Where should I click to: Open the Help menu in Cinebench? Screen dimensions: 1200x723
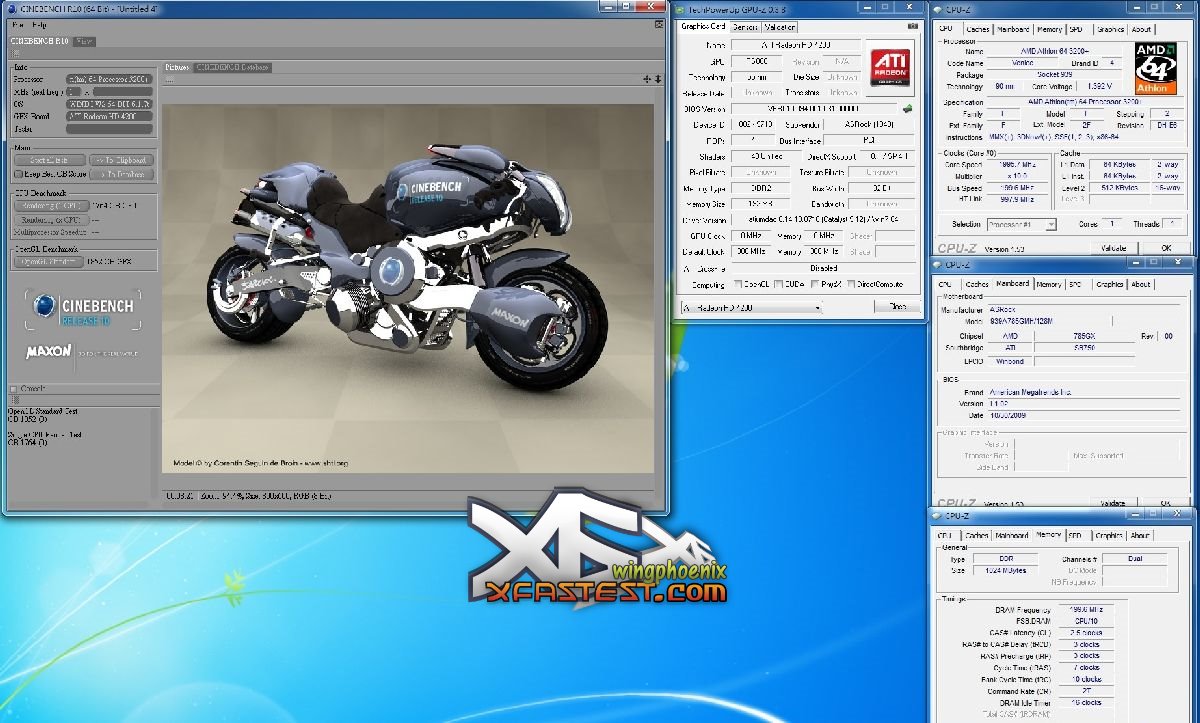39,24
